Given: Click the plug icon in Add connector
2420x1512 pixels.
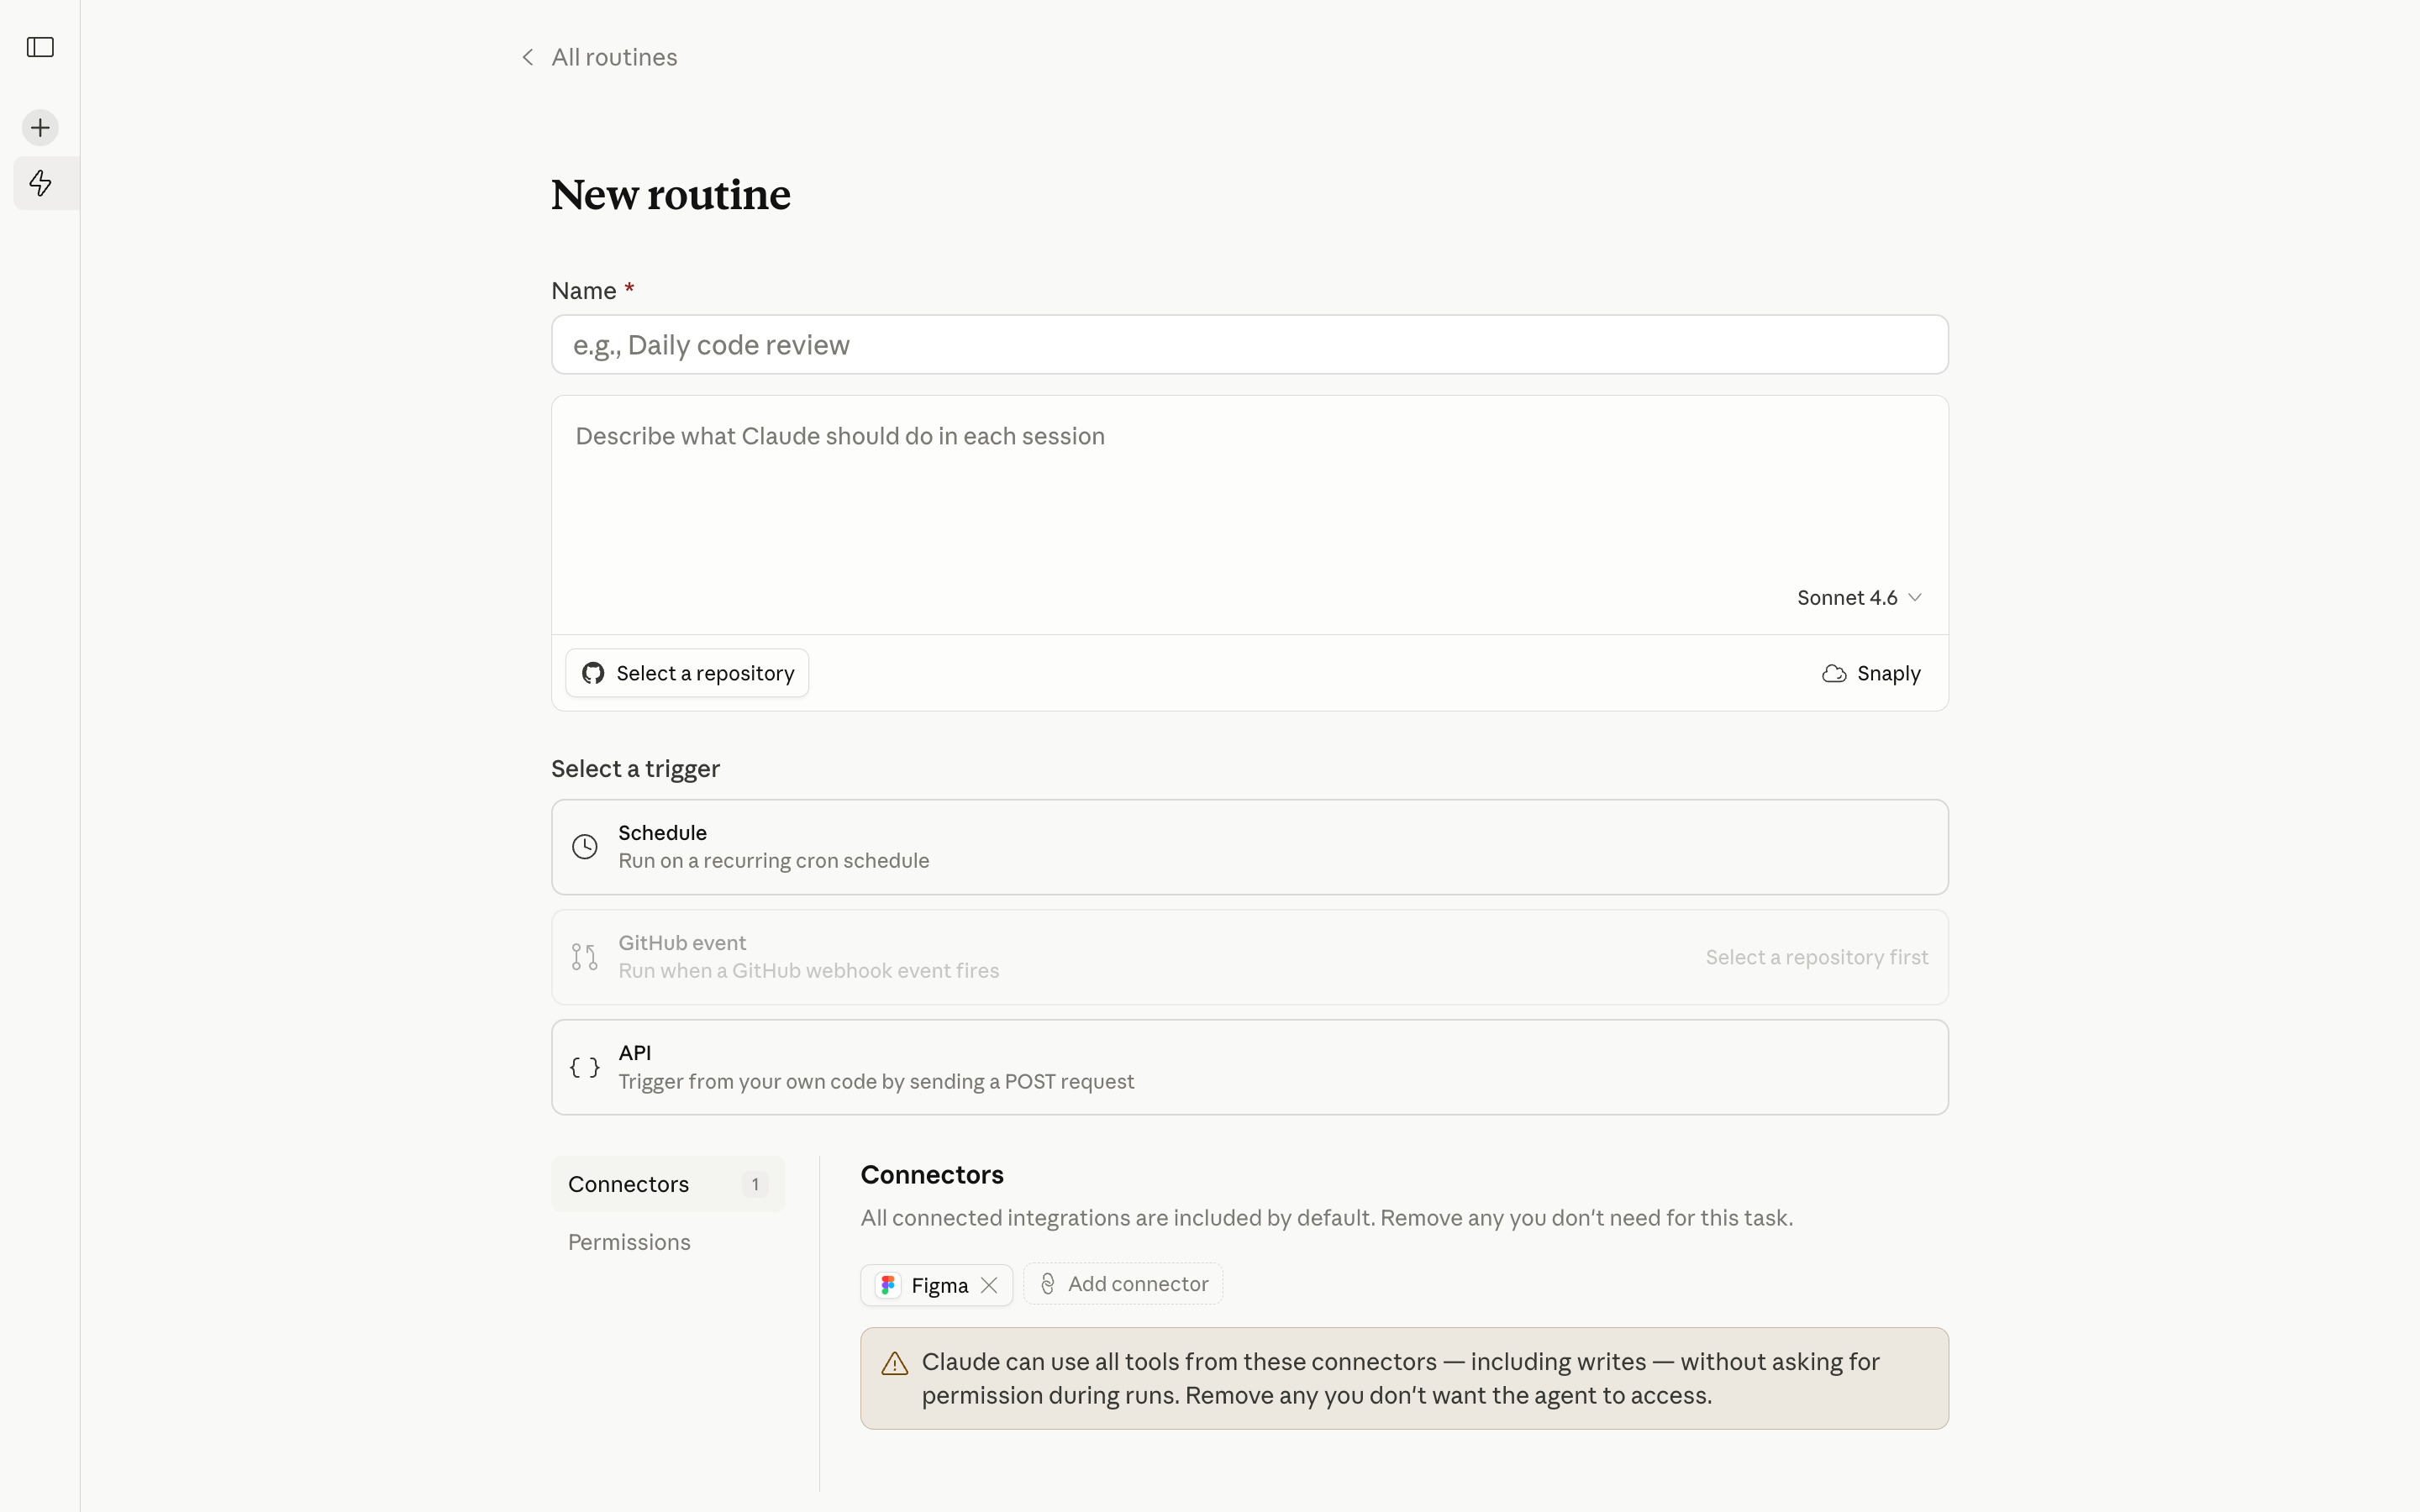Looking at the screenshot, I should pyautogui.click(x=1048, y=1284).
